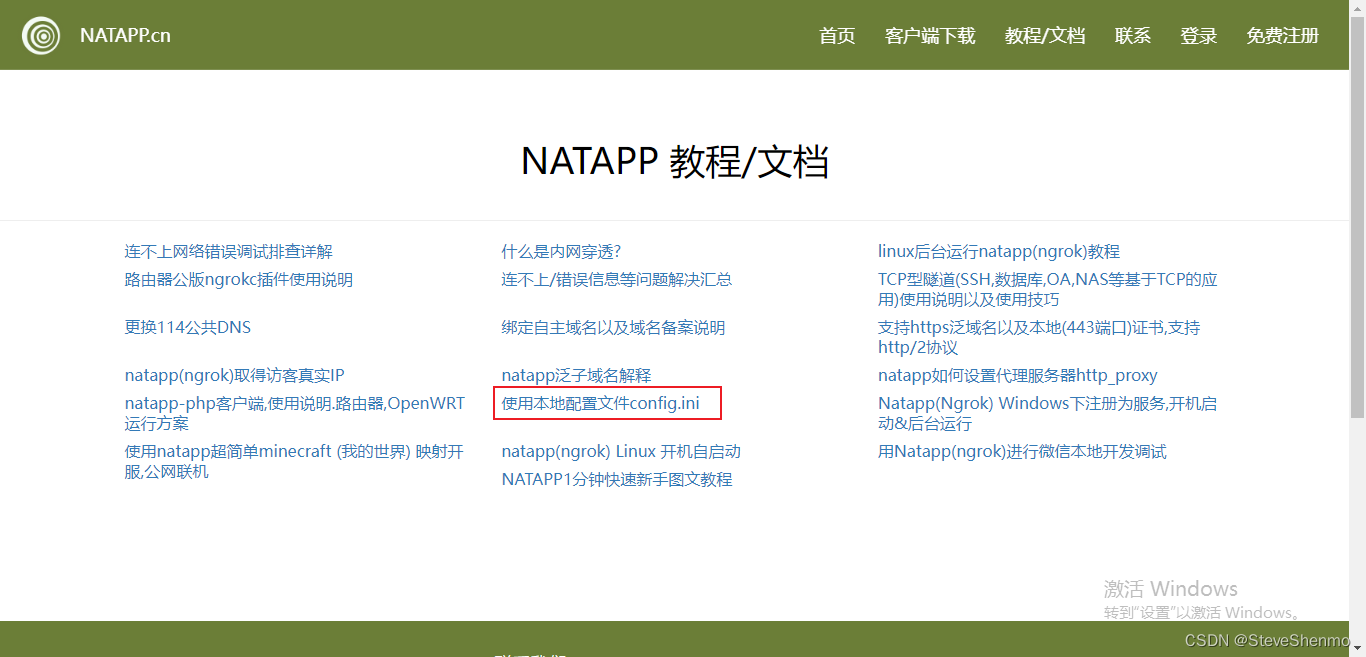The height and width of the screenshot is (657, 1366).
Task: Open NATAPP1分钟快速新手图文教程 link
Action: (617, 480)
